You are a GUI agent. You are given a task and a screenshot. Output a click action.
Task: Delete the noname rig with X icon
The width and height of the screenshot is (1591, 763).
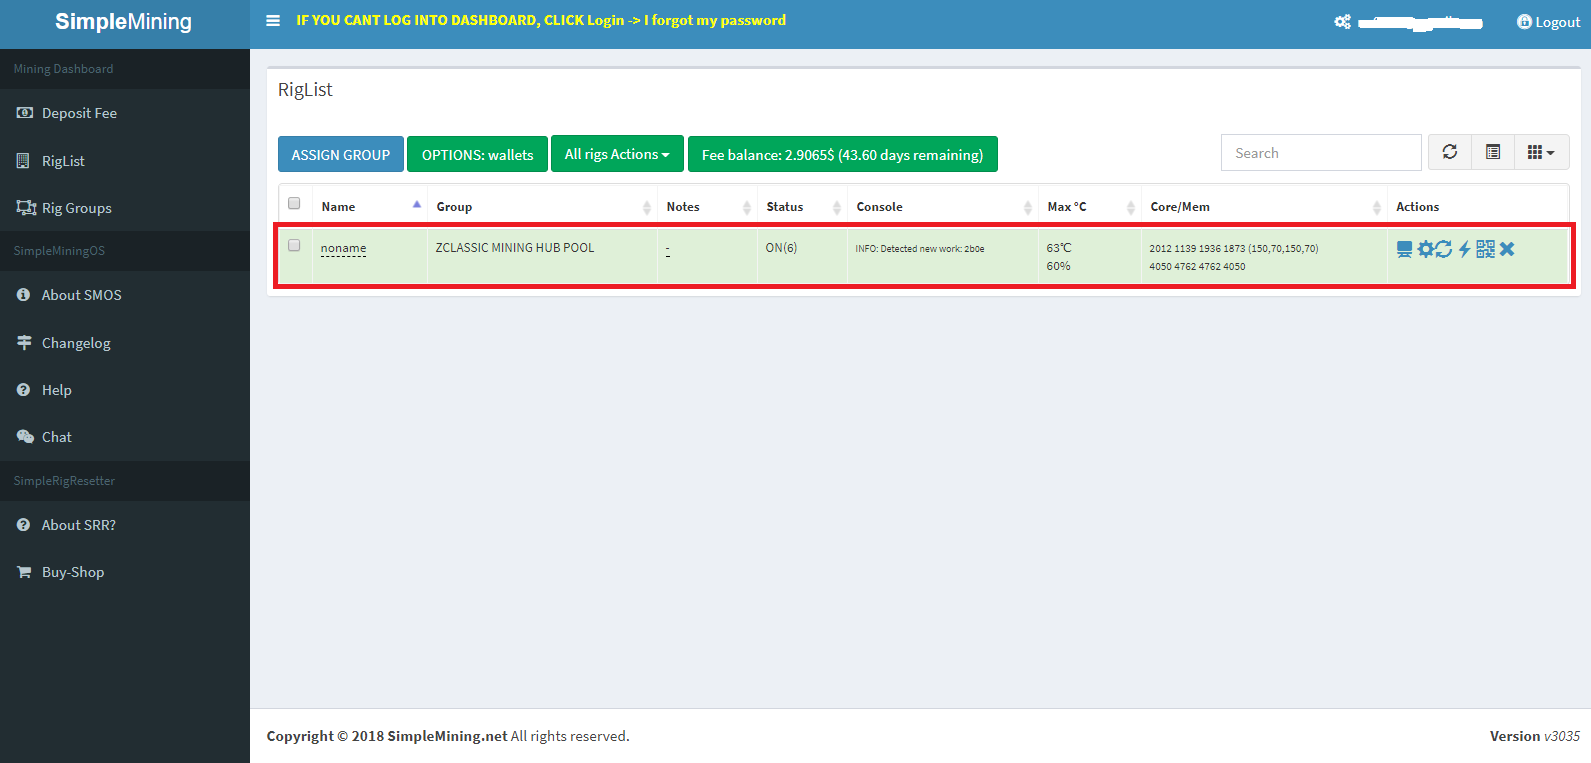[1507, 249]
